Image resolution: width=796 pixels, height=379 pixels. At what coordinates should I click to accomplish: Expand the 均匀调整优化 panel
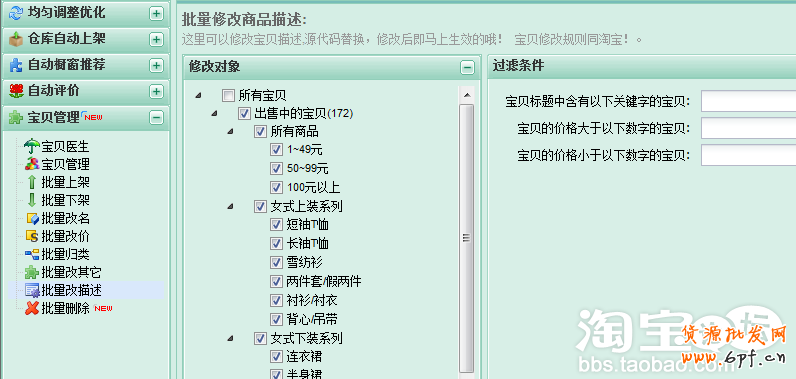pyautogui.click(x=156, y=13)
